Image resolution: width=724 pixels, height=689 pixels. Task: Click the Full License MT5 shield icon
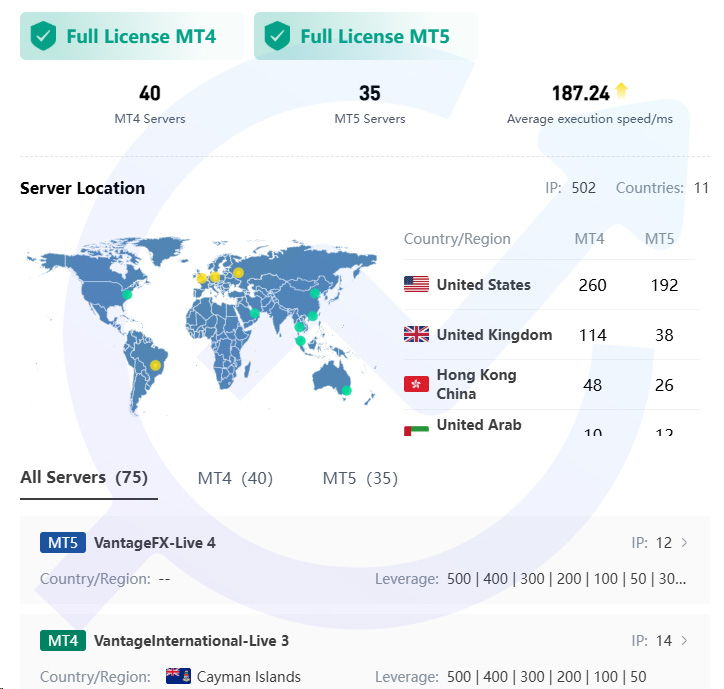277,36
